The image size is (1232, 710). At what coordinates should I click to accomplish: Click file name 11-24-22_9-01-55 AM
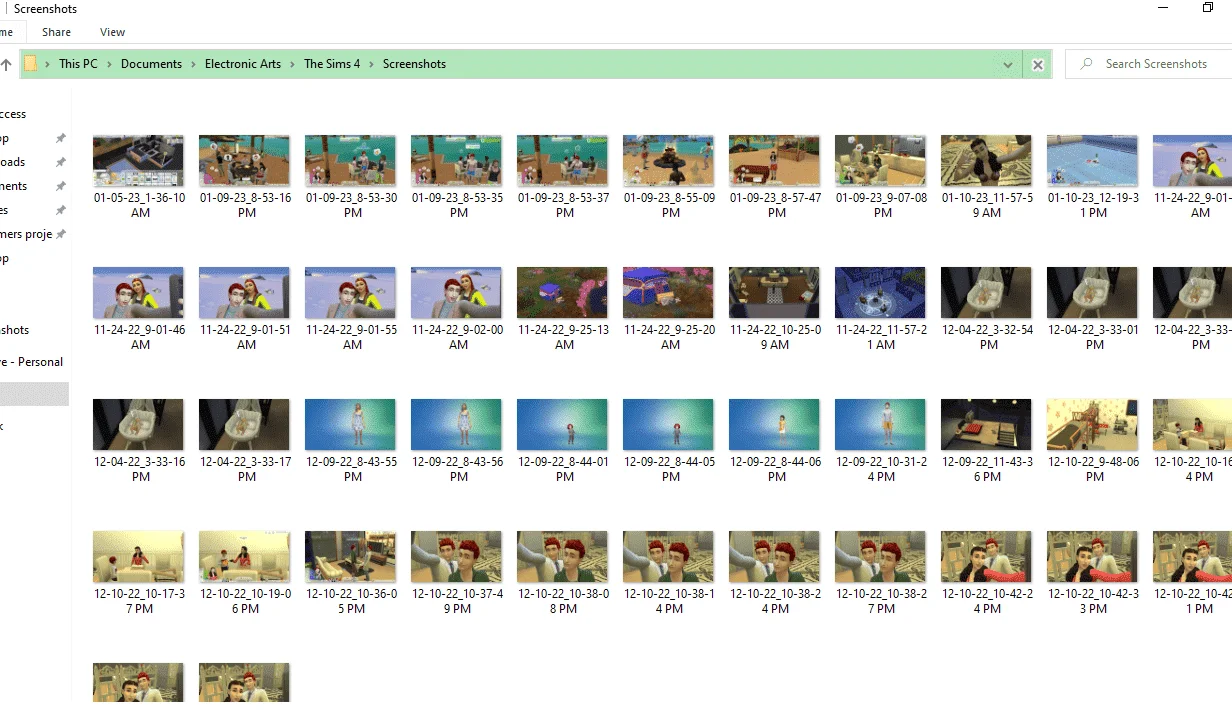pyautogui.click(x=352, y=337)
